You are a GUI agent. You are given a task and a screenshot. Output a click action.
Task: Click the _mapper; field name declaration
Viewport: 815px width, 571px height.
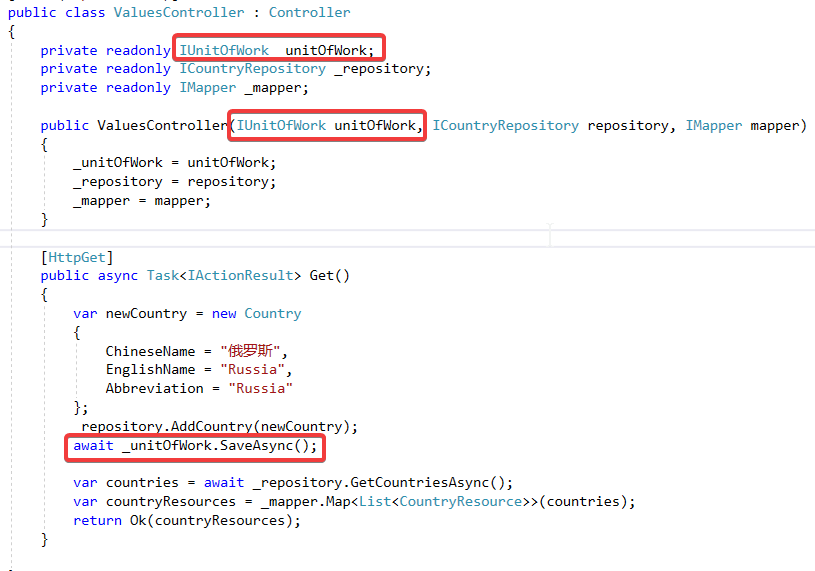277,88
